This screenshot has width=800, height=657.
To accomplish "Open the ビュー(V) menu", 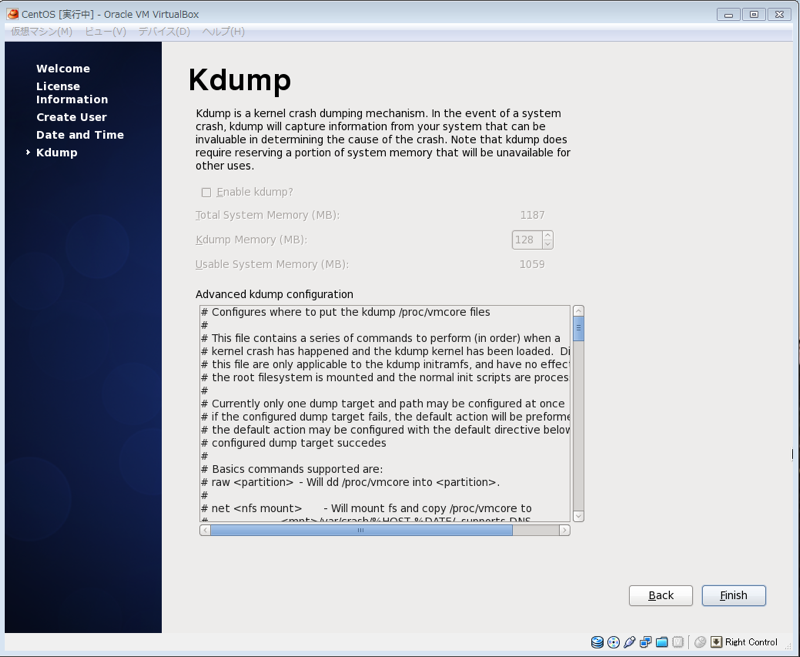I will click(106, 32).
